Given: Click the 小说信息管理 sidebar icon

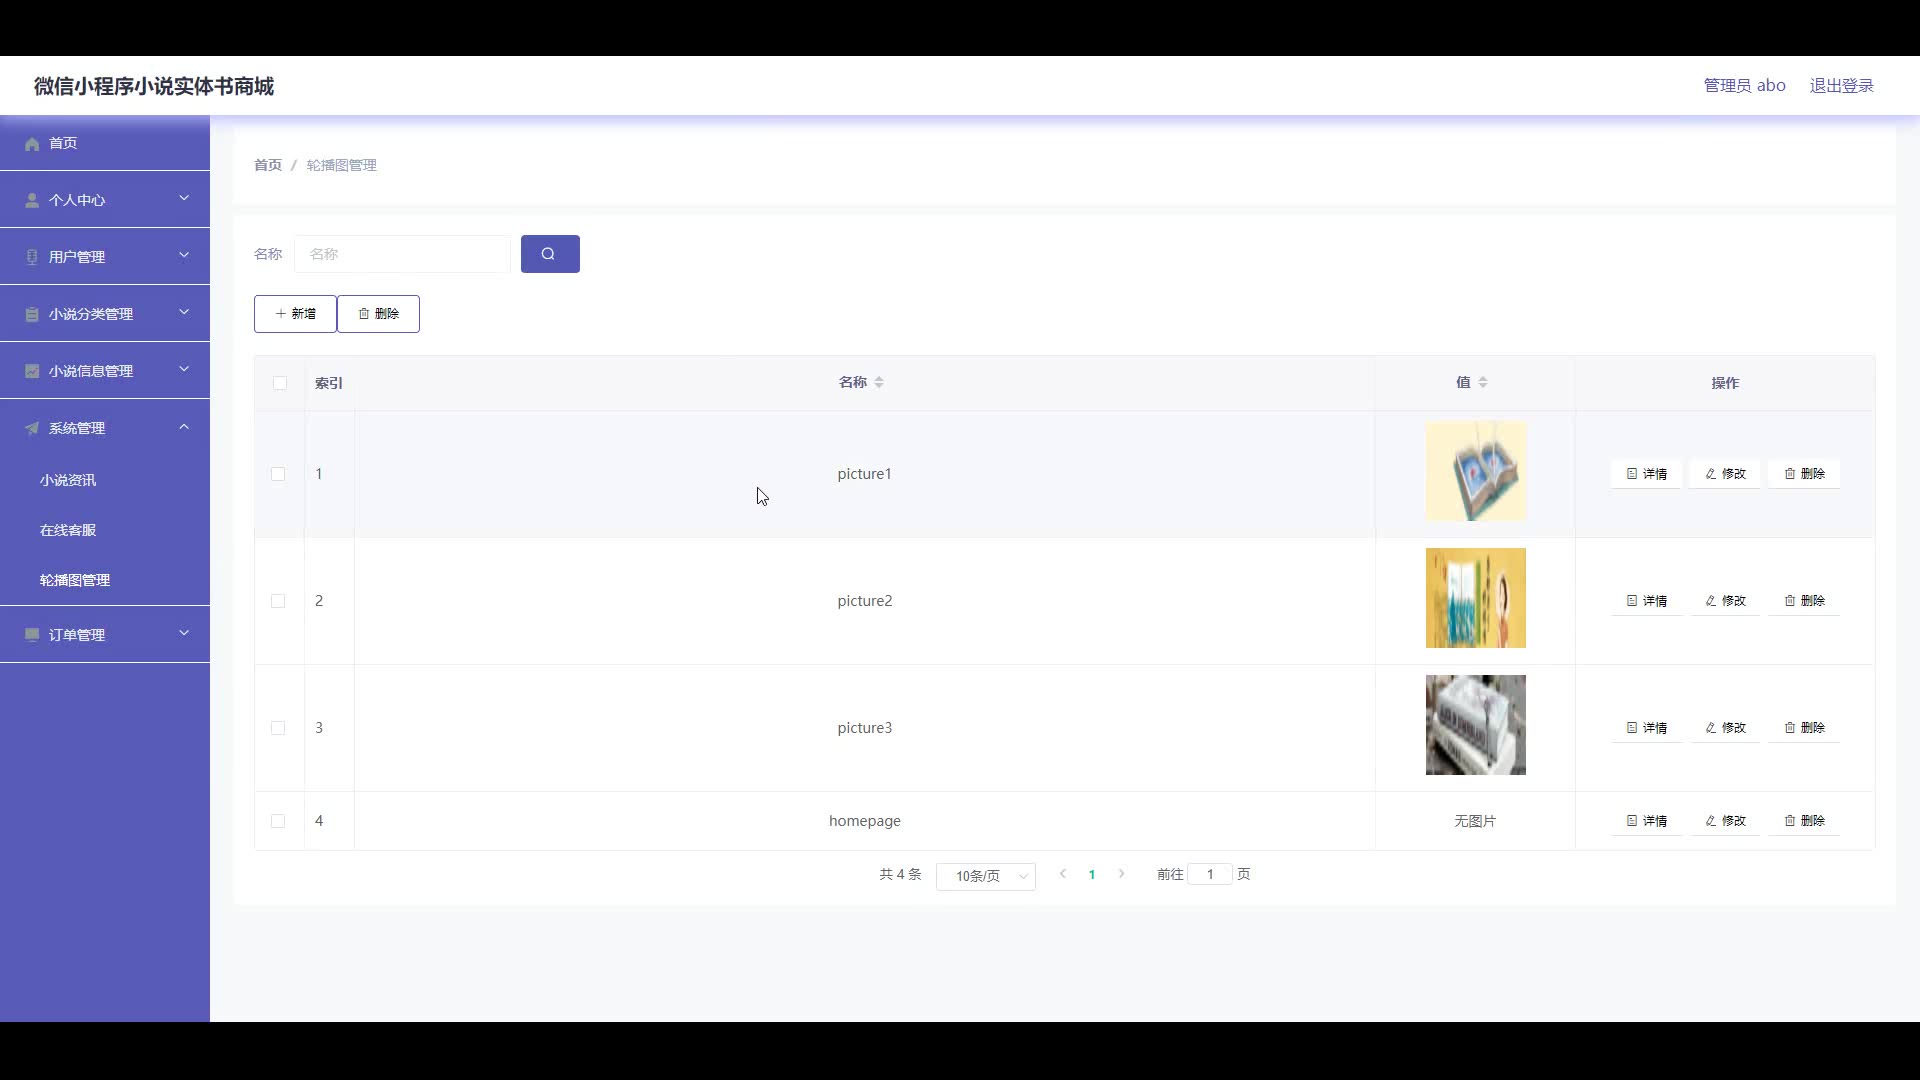Looking at the screenshot, I should click(32, 372).
